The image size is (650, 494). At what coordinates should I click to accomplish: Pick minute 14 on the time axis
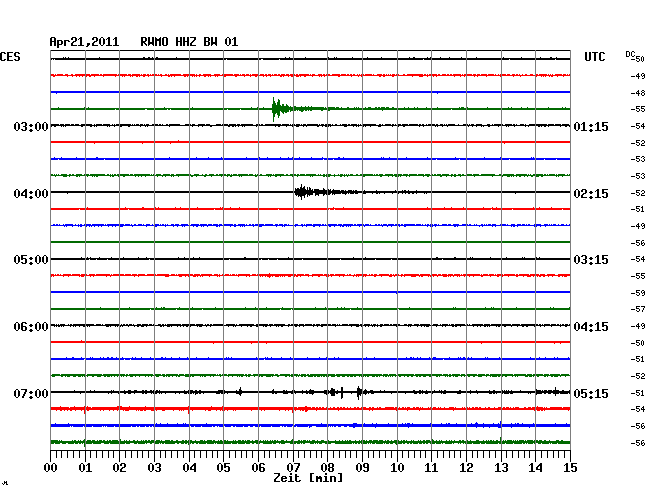click(536, 468)
